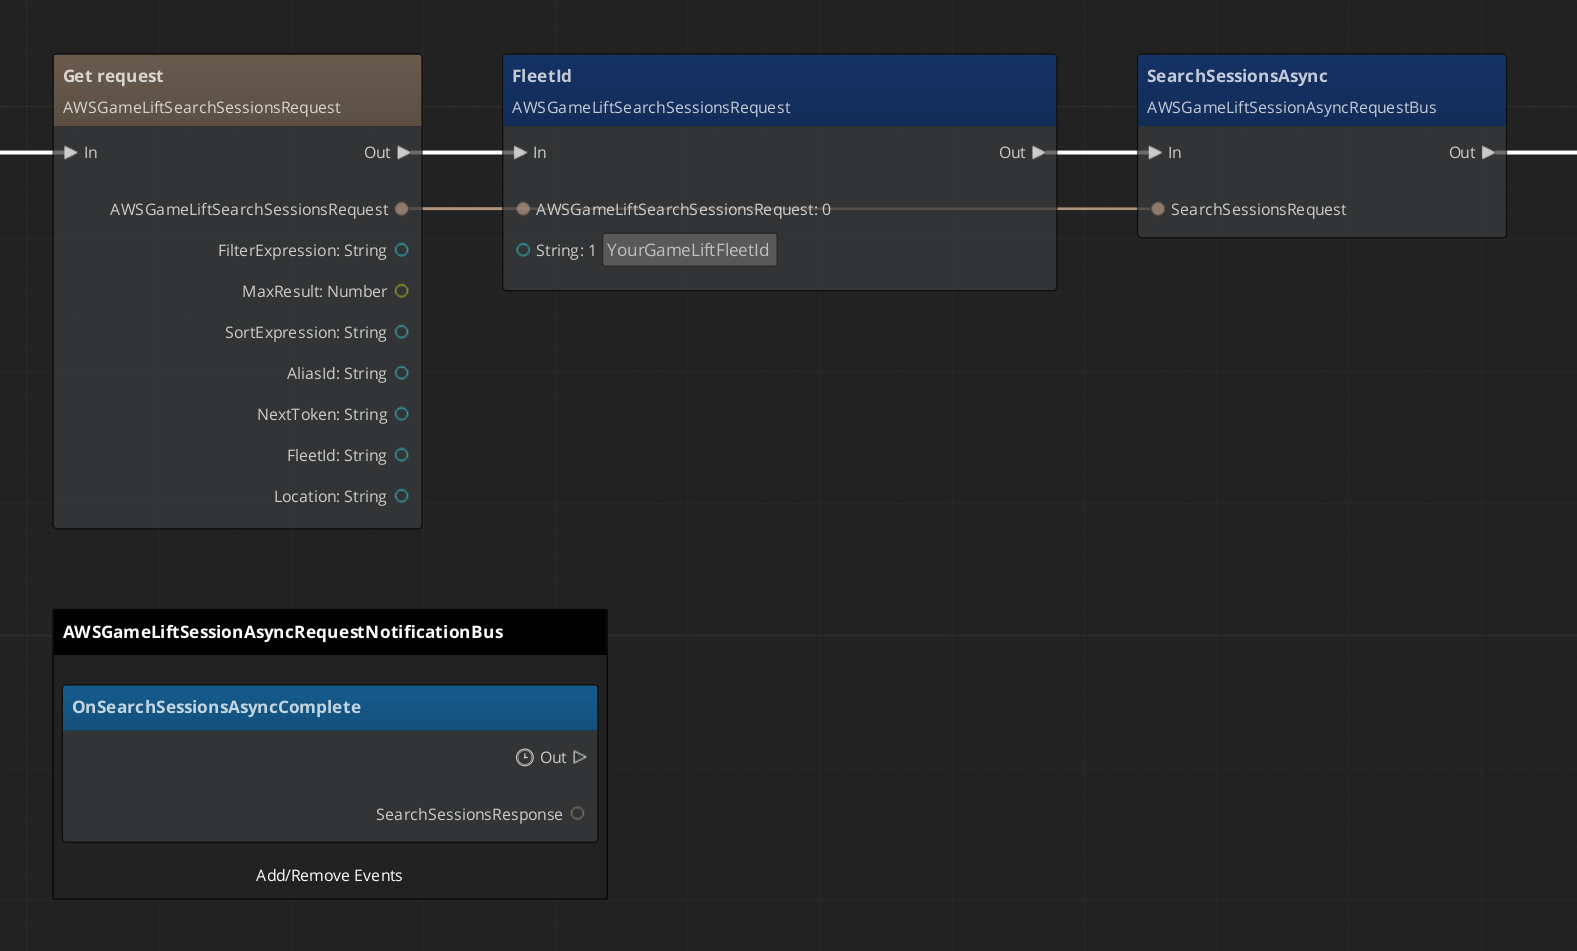The width and height of the screenshot is (1577, 951).
Task: Click the SortExpression: String output slot
Action: click(x=402, y=332)
